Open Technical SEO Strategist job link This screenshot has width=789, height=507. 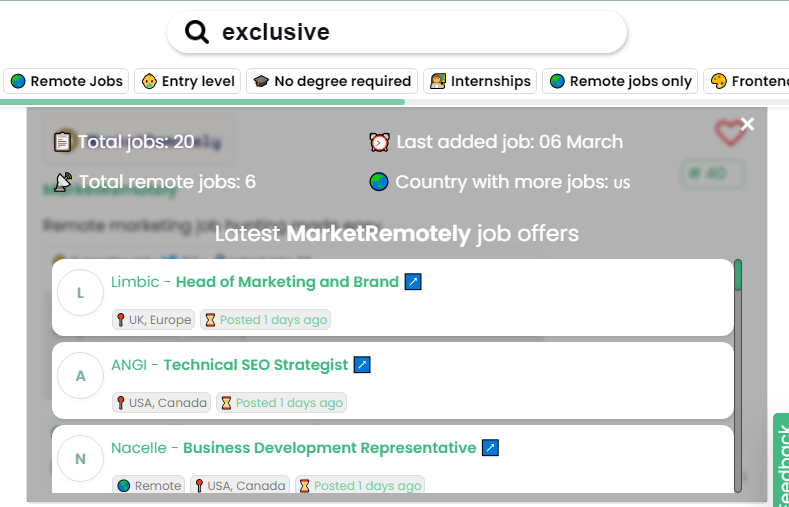pos(255,365)
